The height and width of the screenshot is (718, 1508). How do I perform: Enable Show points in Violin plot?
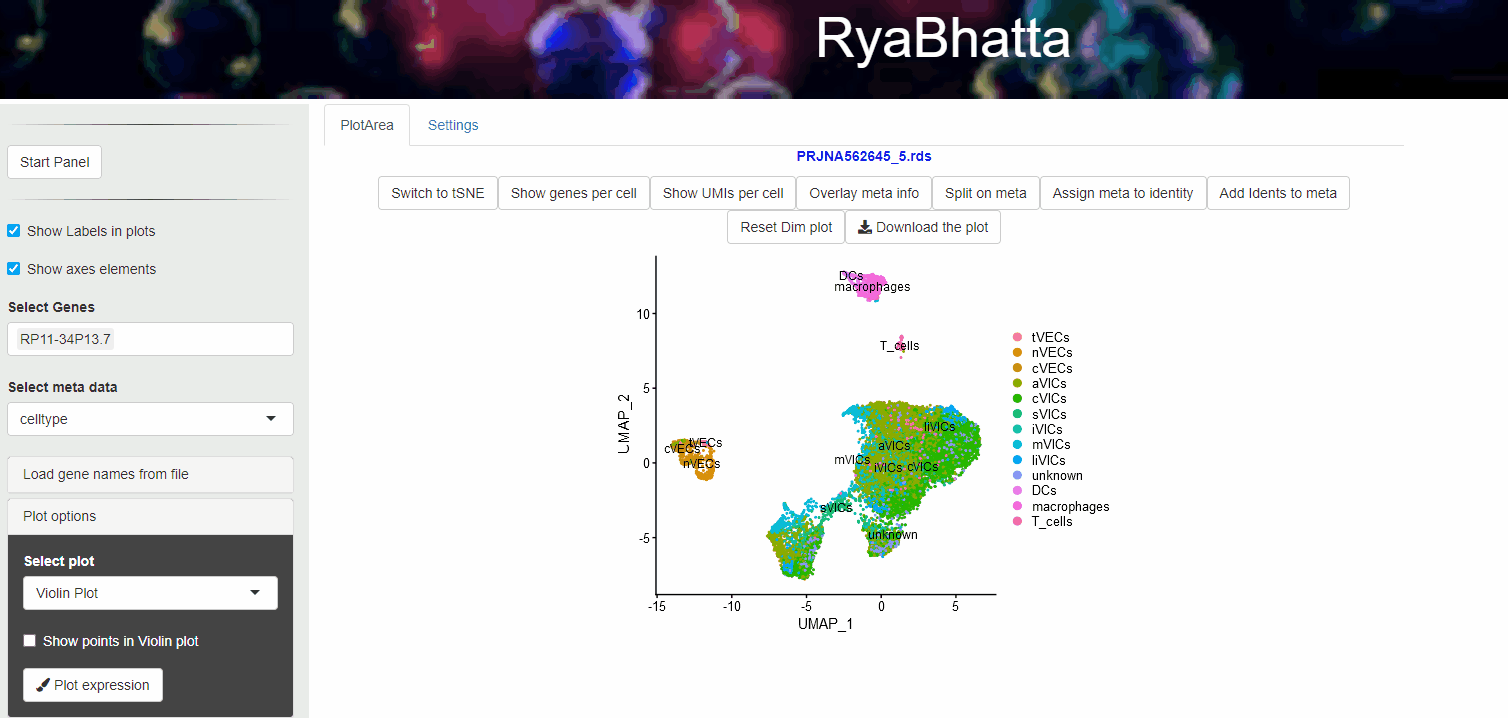(30, 641)
